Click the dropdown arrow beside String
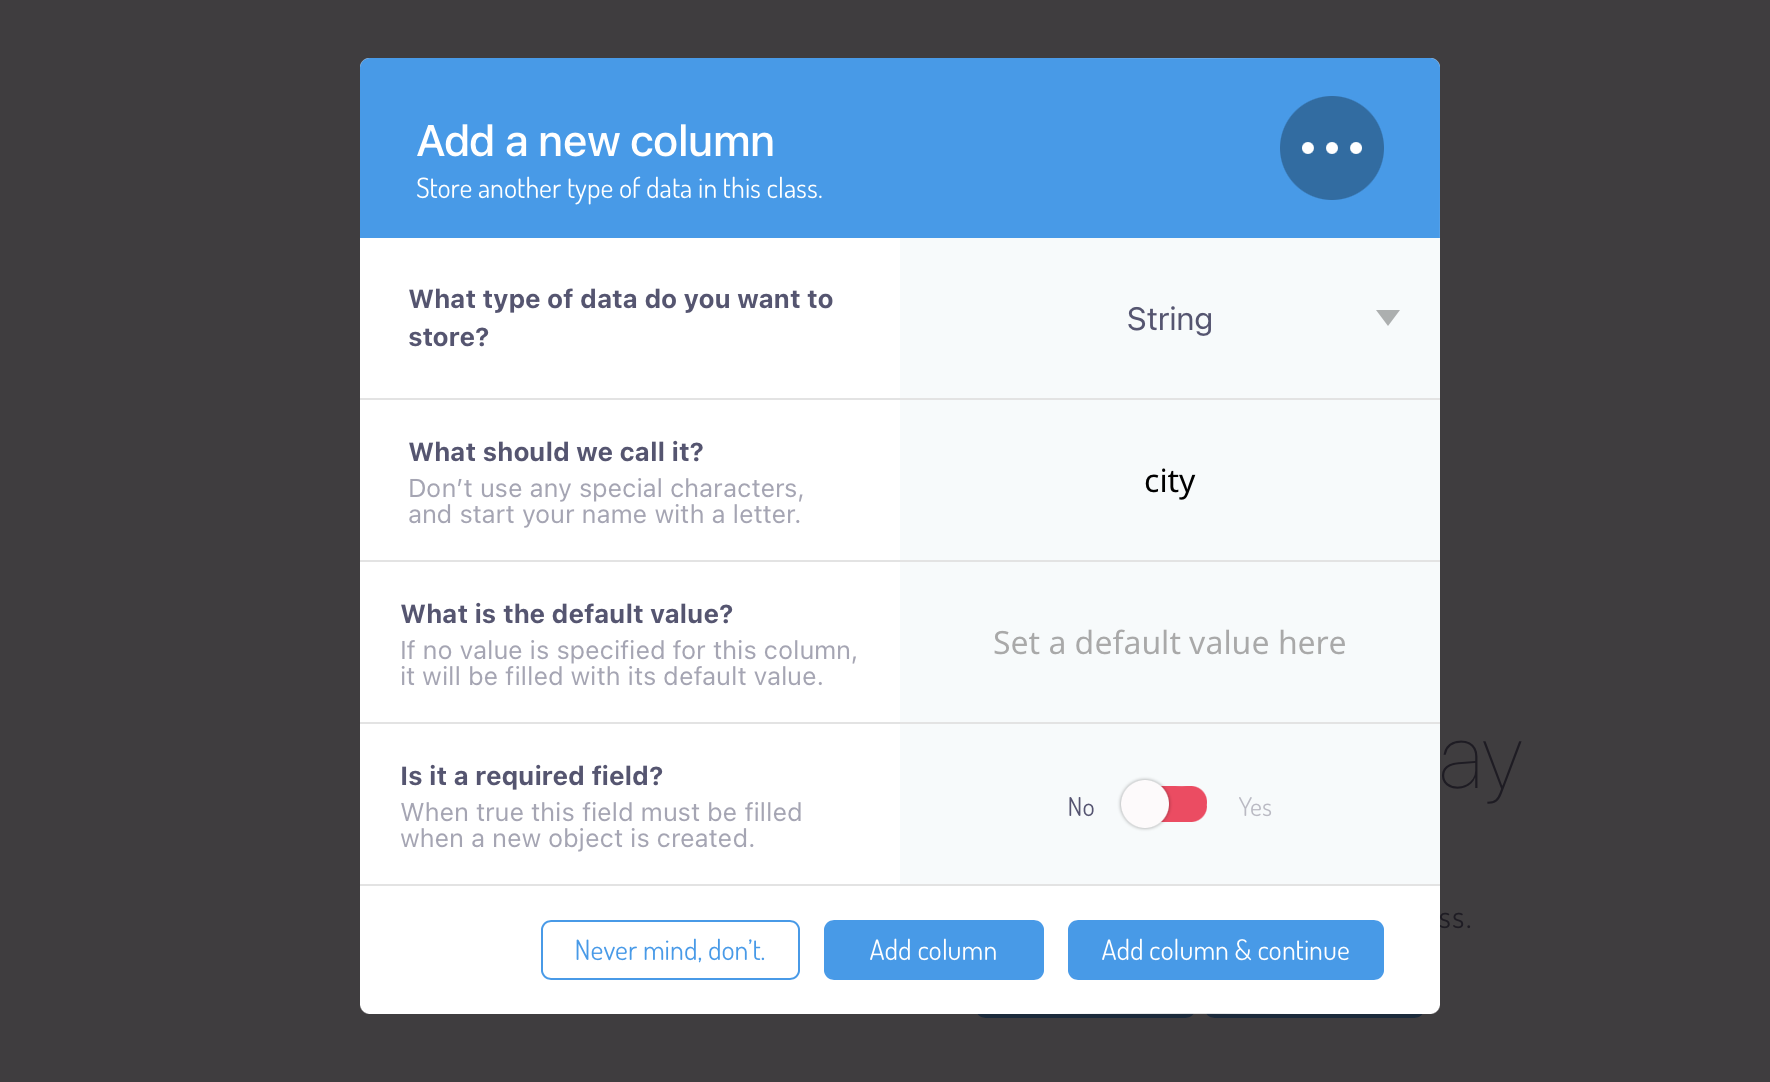Image resolution: width=1770 pixels, height=1082 pixels. tap(1387, 318)
